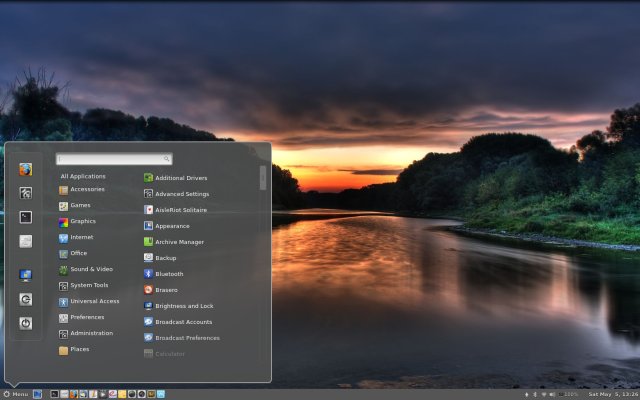Open the Games category
The height and width of the screenshot is (400, 640).
(x=75, y=205)
